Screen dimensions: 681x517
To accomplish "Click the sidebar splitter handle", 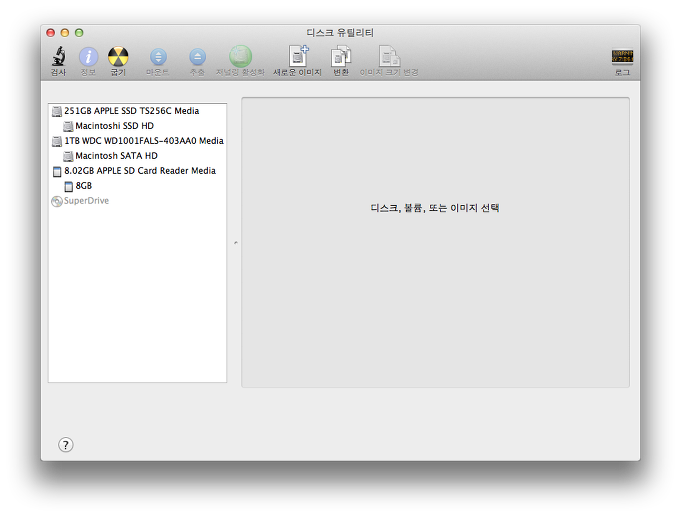I will [x=235, y=242].
